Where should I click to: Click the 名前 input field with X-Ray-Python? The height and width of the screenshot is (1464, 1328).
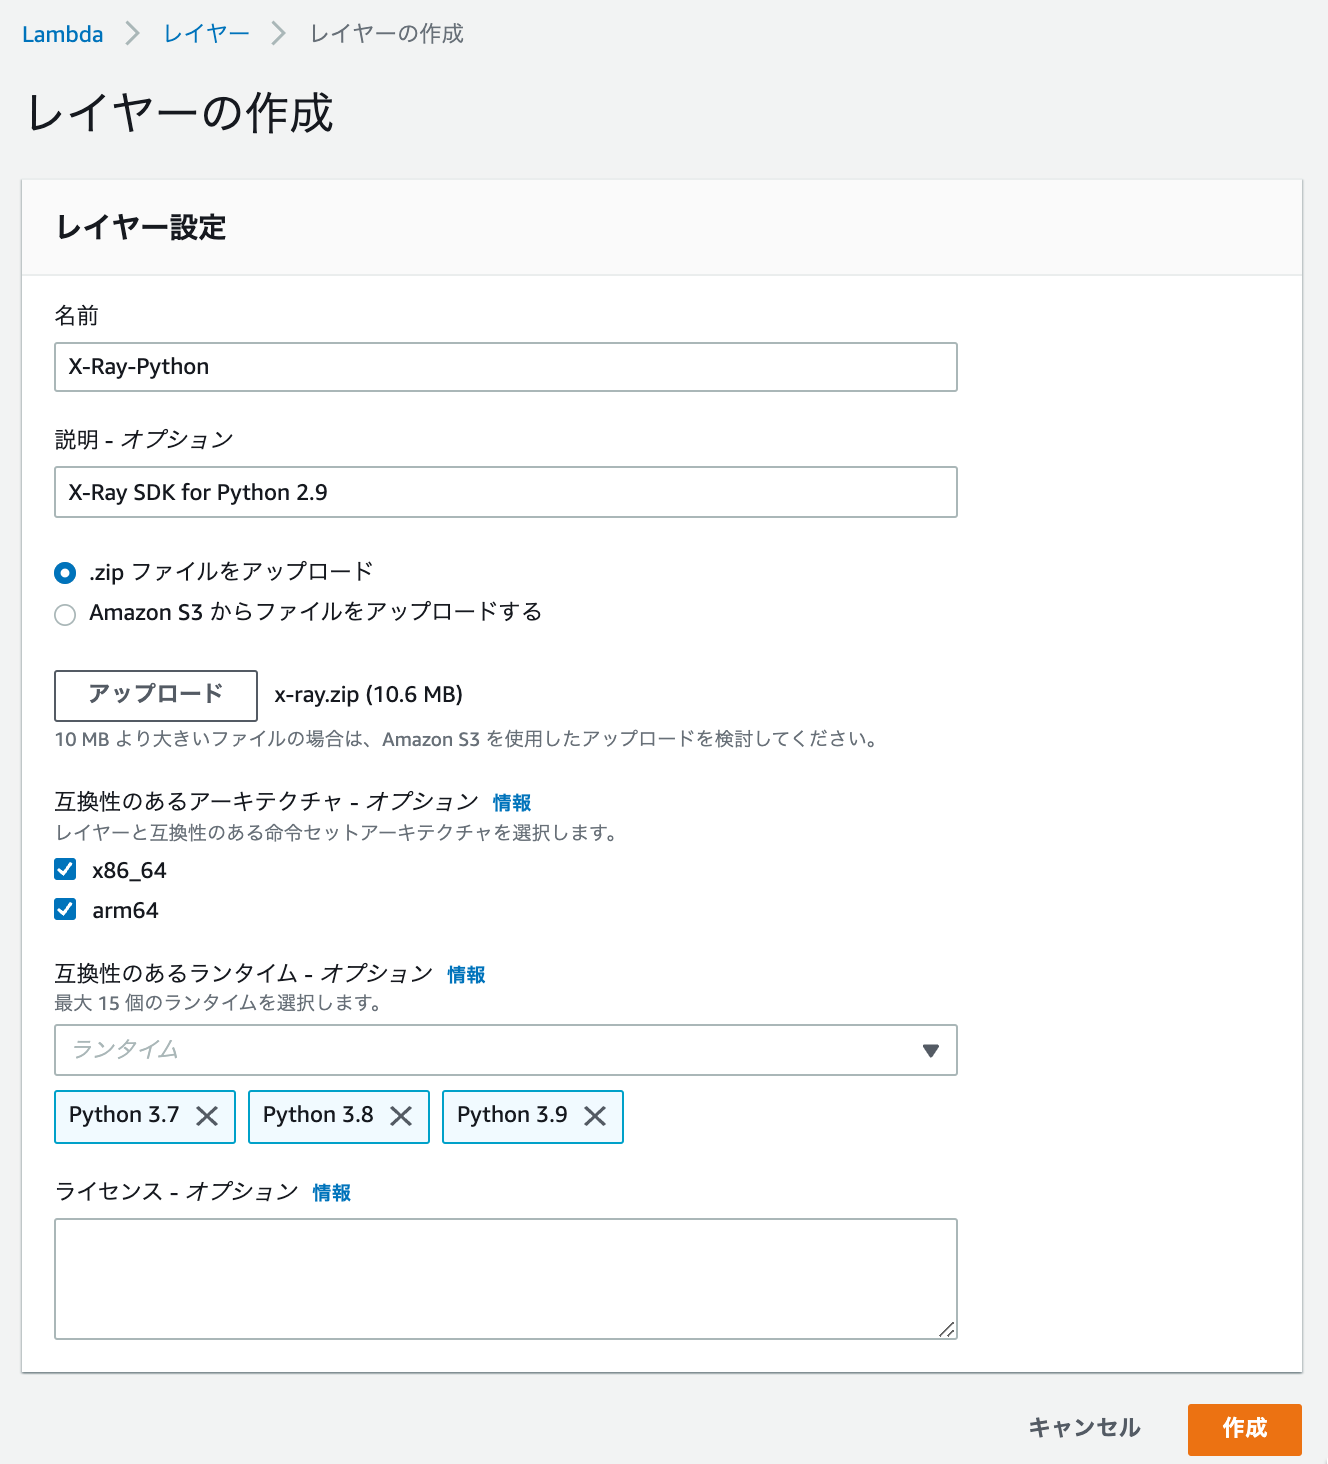pyautogui.click(x=506, y=367)
